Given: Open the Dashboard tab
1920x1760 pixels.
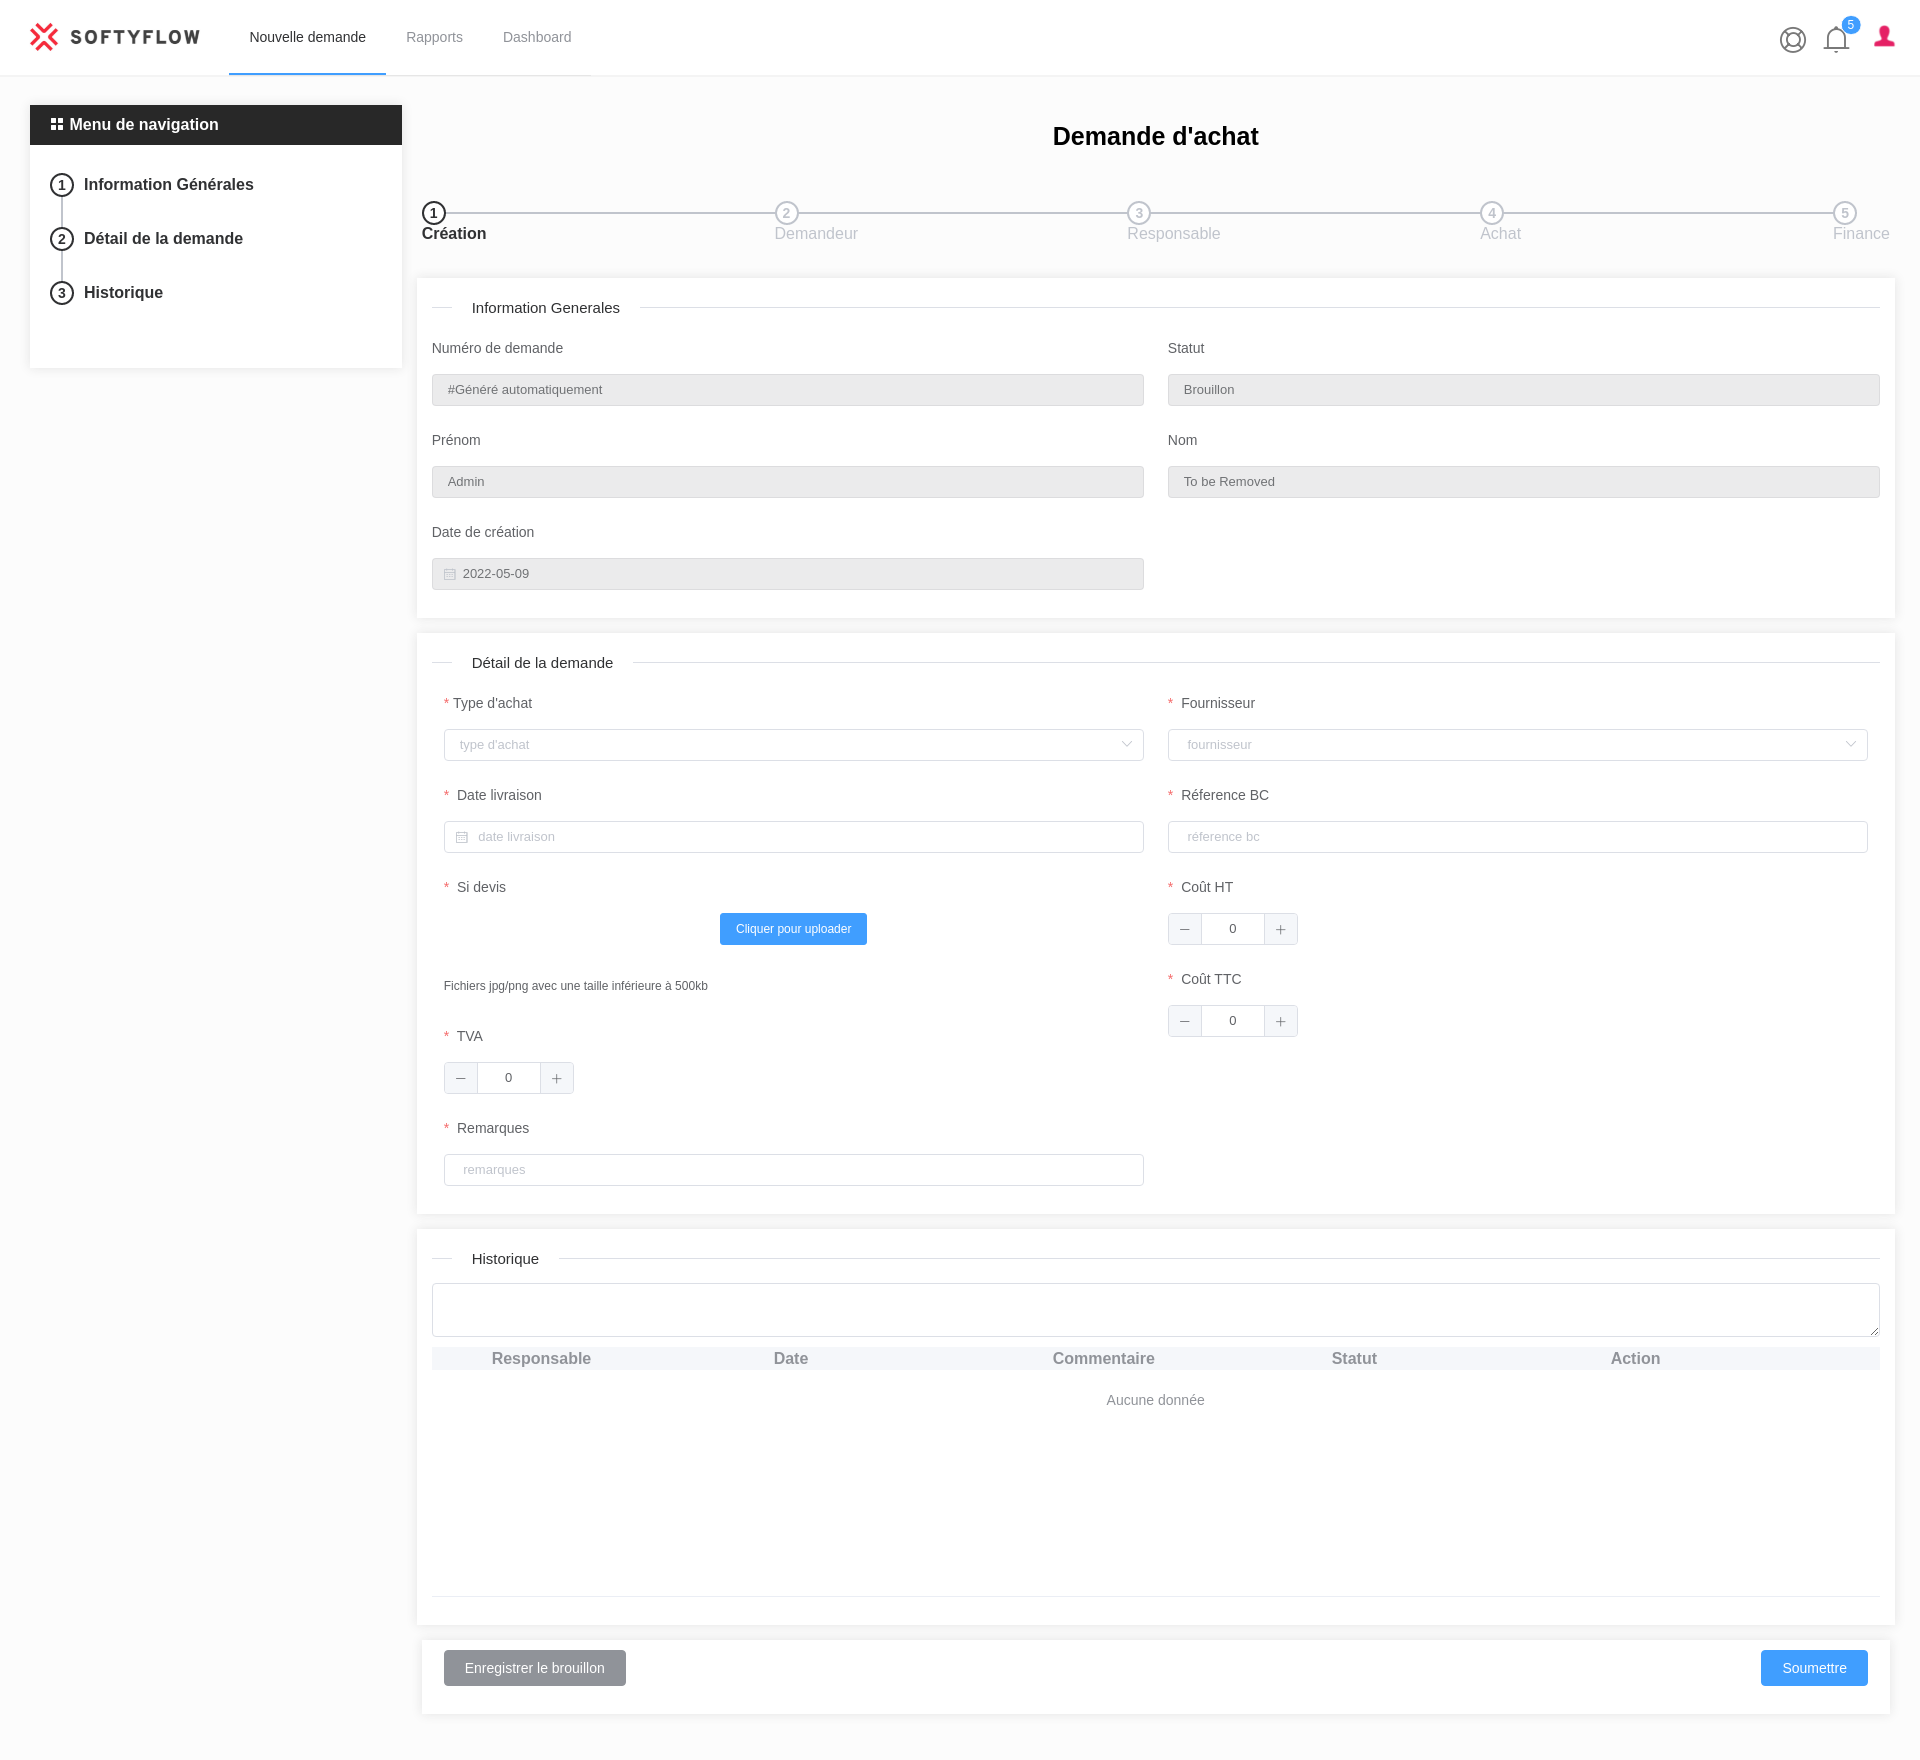Looking at the screenshot, I should click(537, 37).
